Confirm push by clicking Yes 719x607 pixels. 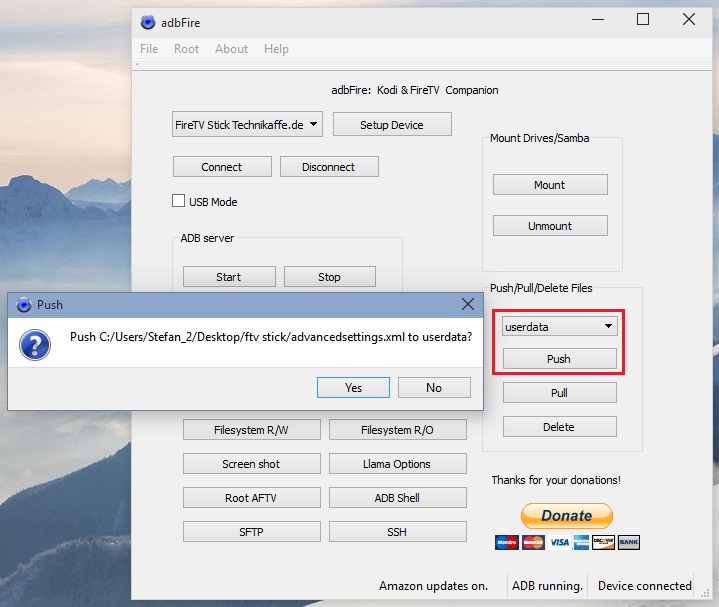354,388
